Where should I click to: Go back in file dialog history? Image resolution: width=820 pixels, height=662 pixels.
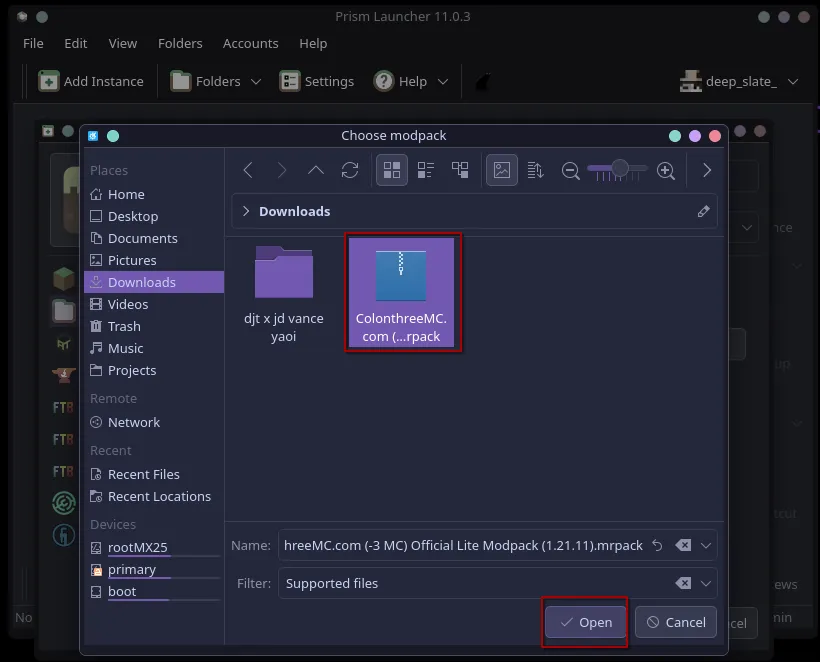pos(248,170)
